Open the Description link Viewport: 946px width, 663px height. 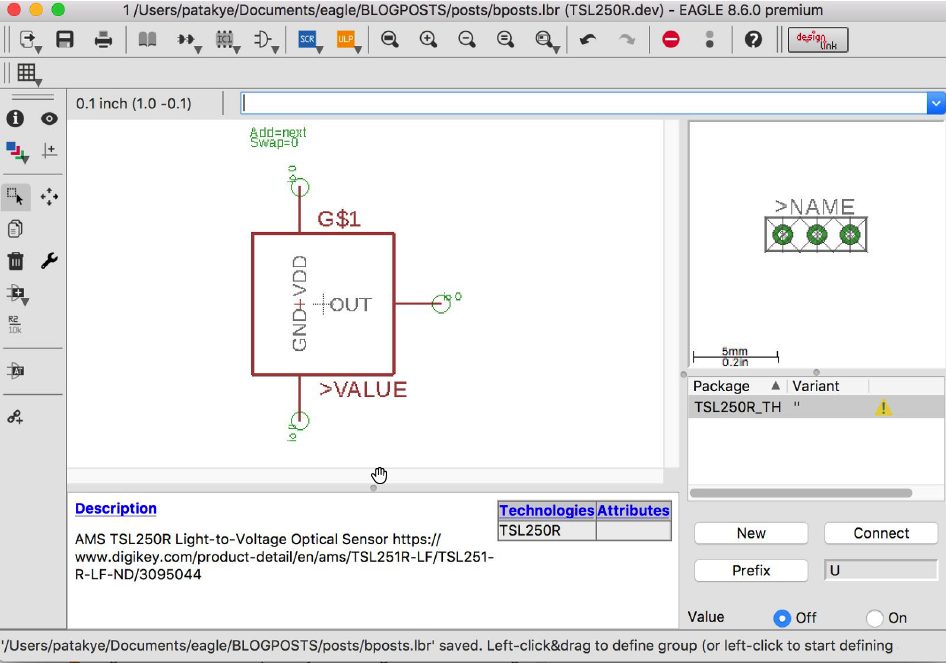click(x=116, y=509)
